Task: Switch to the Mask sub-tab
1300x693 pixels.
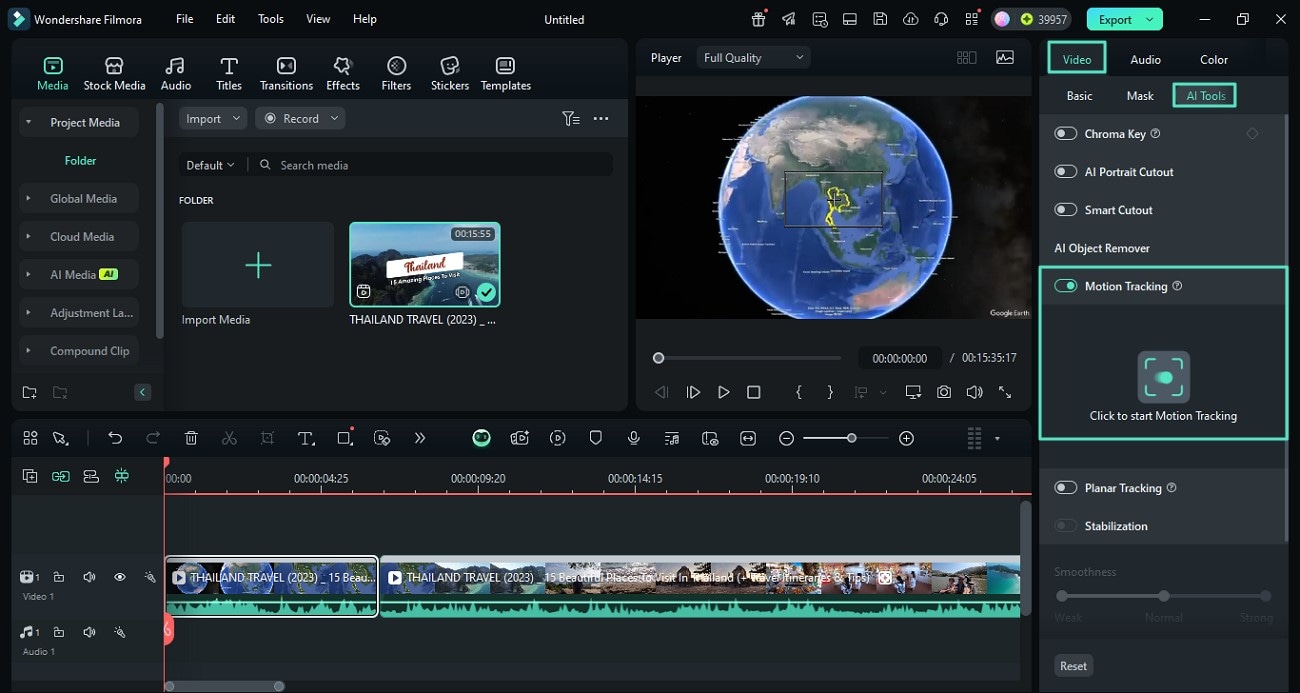Action: (1140, 96)
